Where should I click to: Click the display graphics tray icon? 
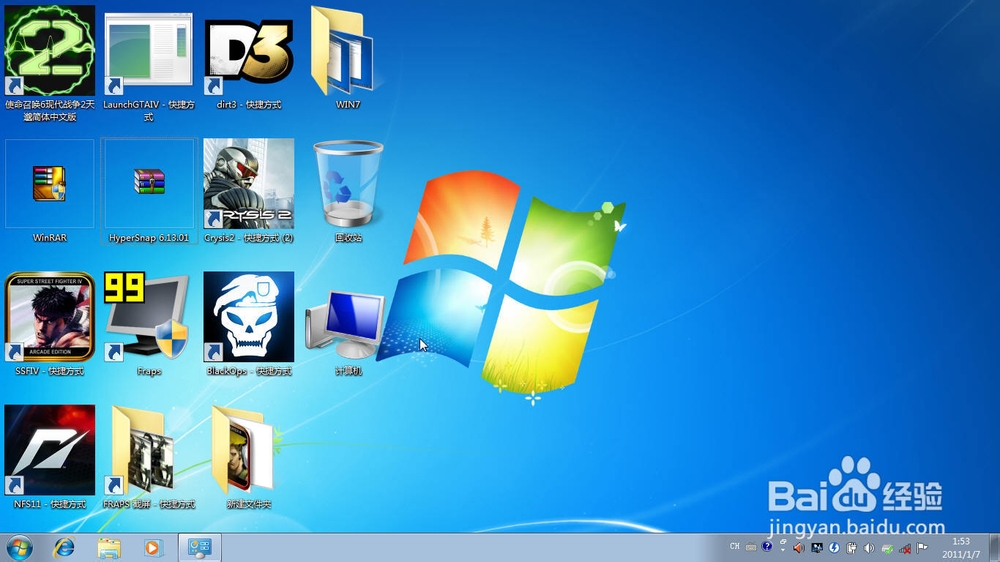coord(816,548)
